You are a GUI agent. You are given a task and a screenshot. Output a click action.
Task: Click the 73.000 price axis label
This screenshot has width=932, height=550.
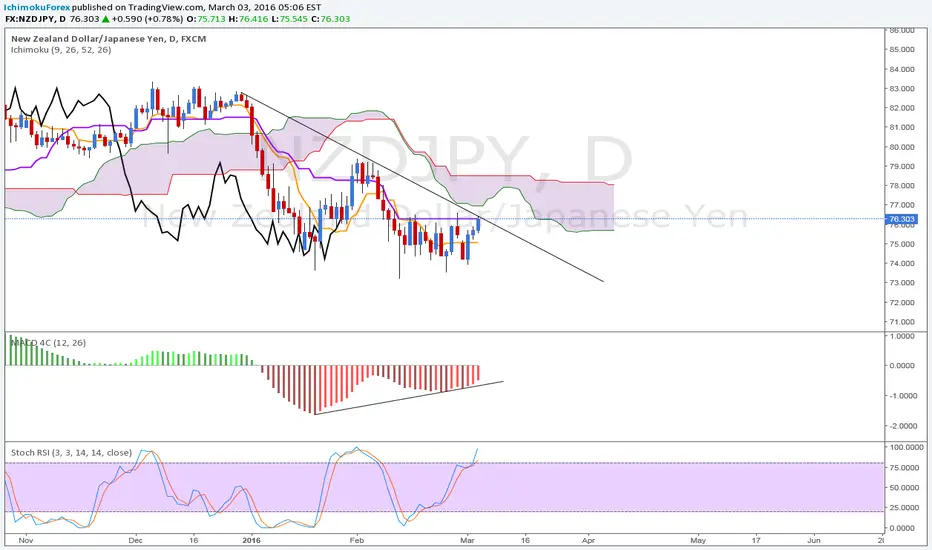pos(902,282)
